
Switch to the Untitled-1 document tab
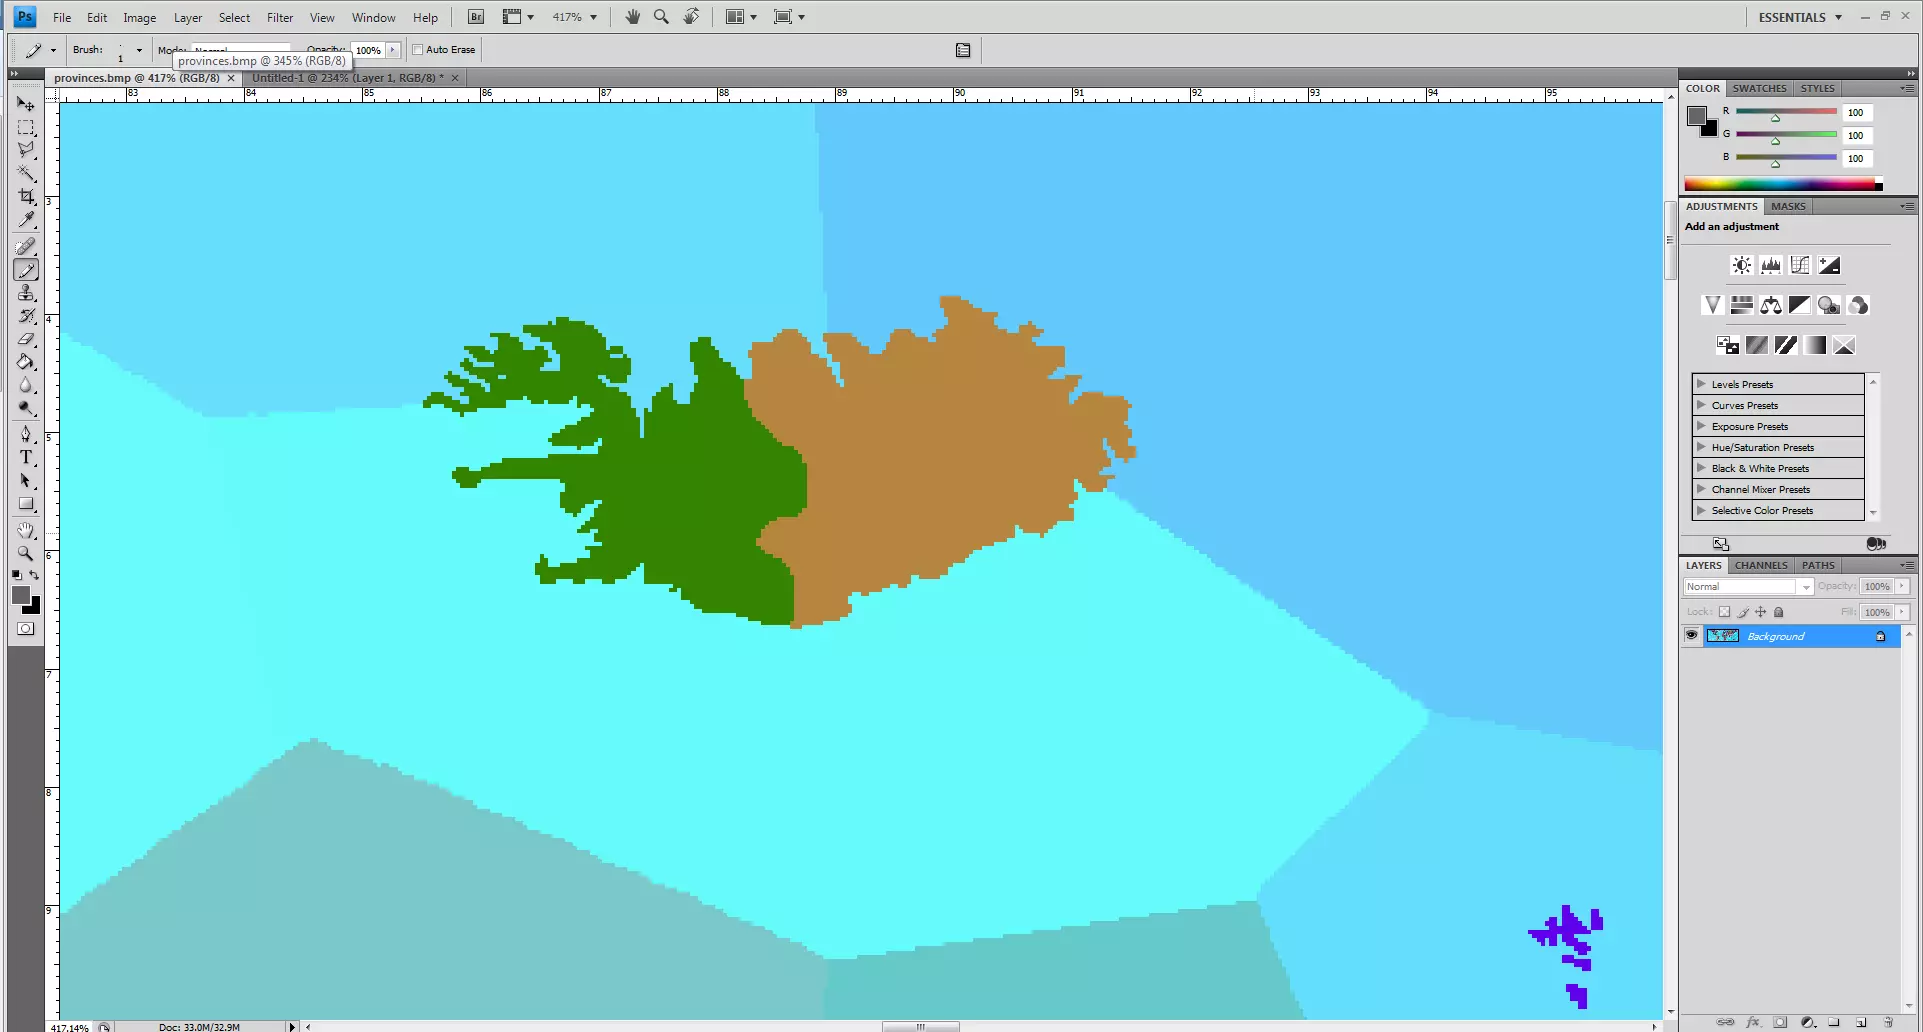[345, 78]
